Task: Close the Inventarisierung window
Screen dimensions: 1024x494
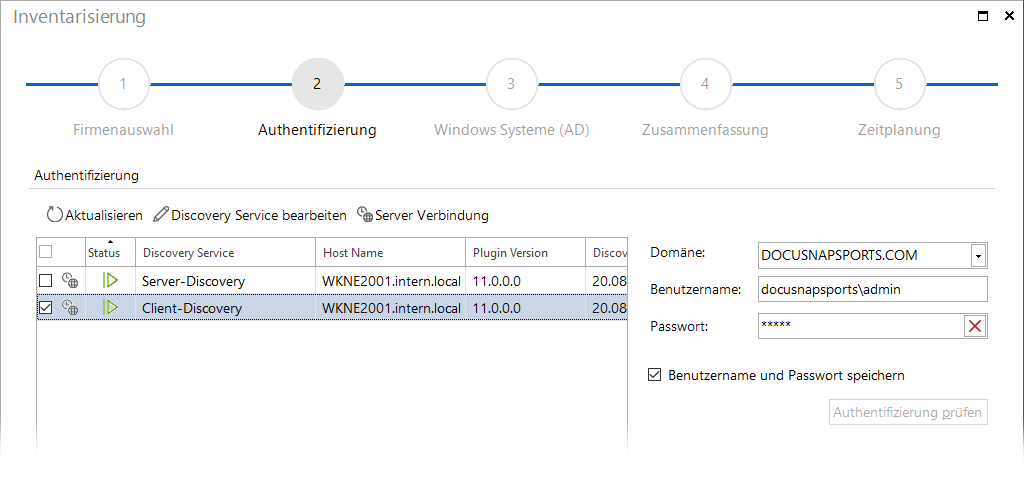Action: tap(1009, 17)
